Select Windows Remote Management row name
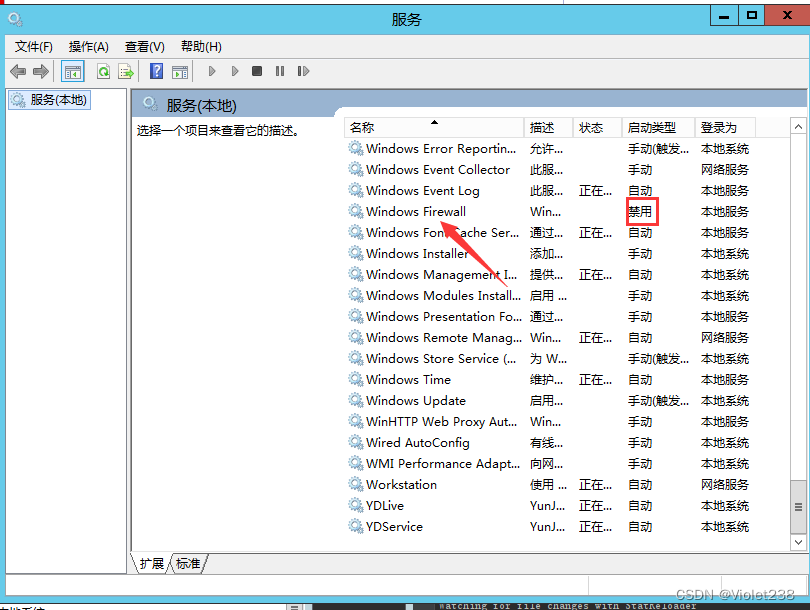 (444, 338)
